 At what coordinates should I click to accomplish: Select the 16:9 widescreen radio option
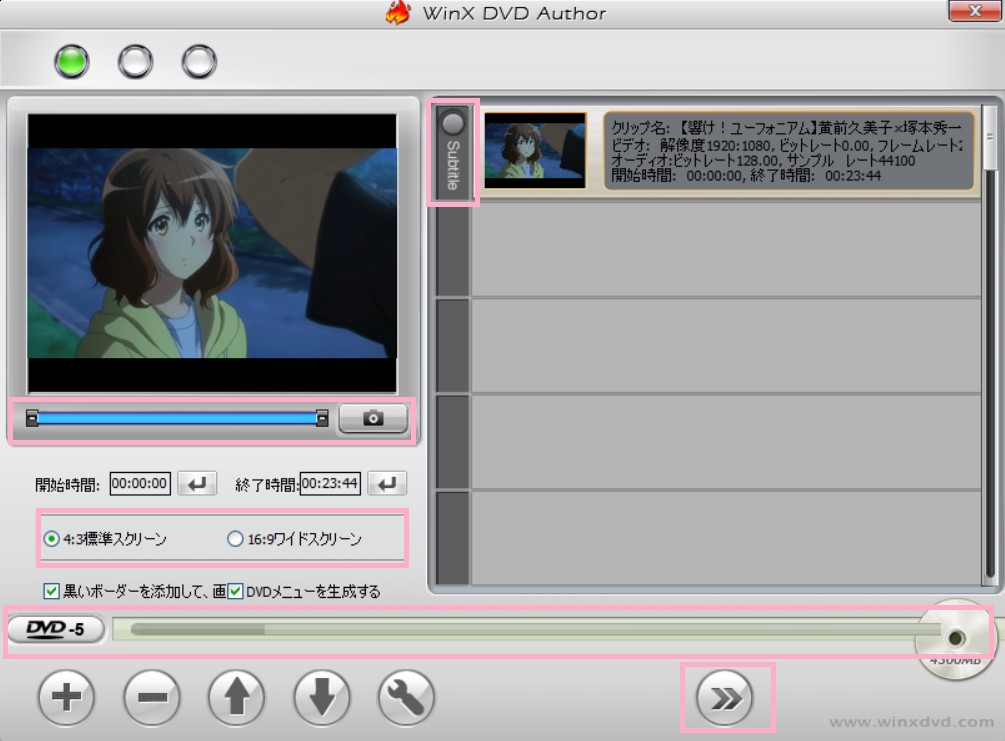click(x=295, y=538)
